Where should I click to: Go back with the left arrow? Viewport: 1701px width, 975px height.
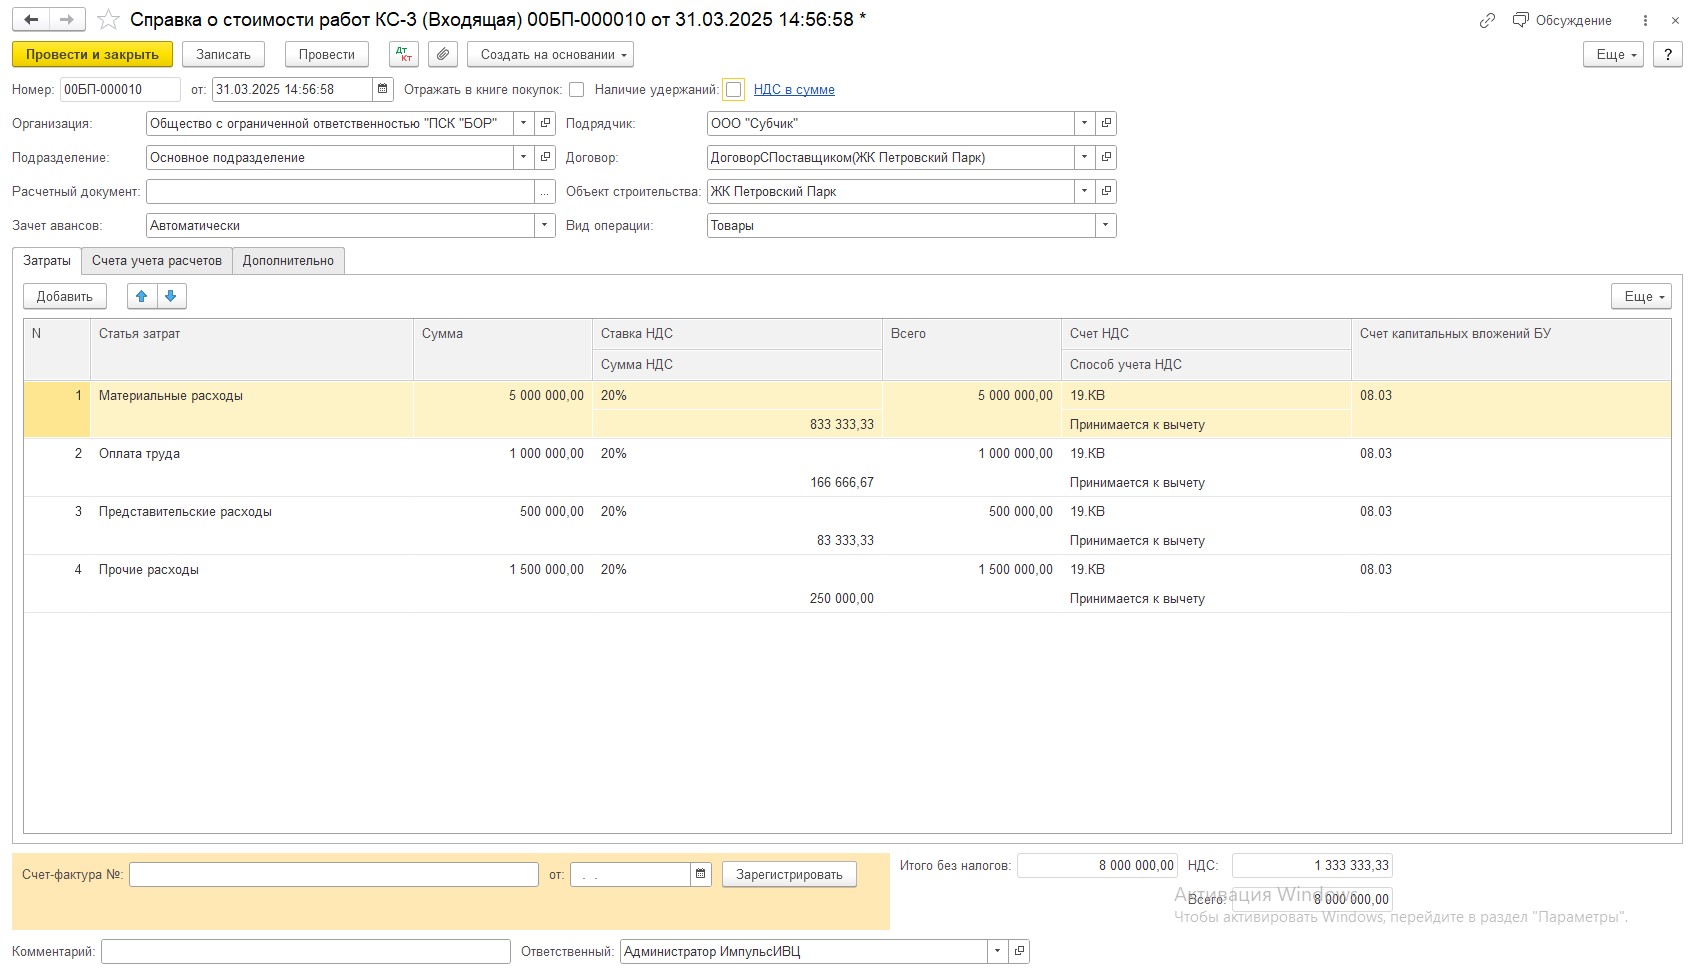click(31, 20)
